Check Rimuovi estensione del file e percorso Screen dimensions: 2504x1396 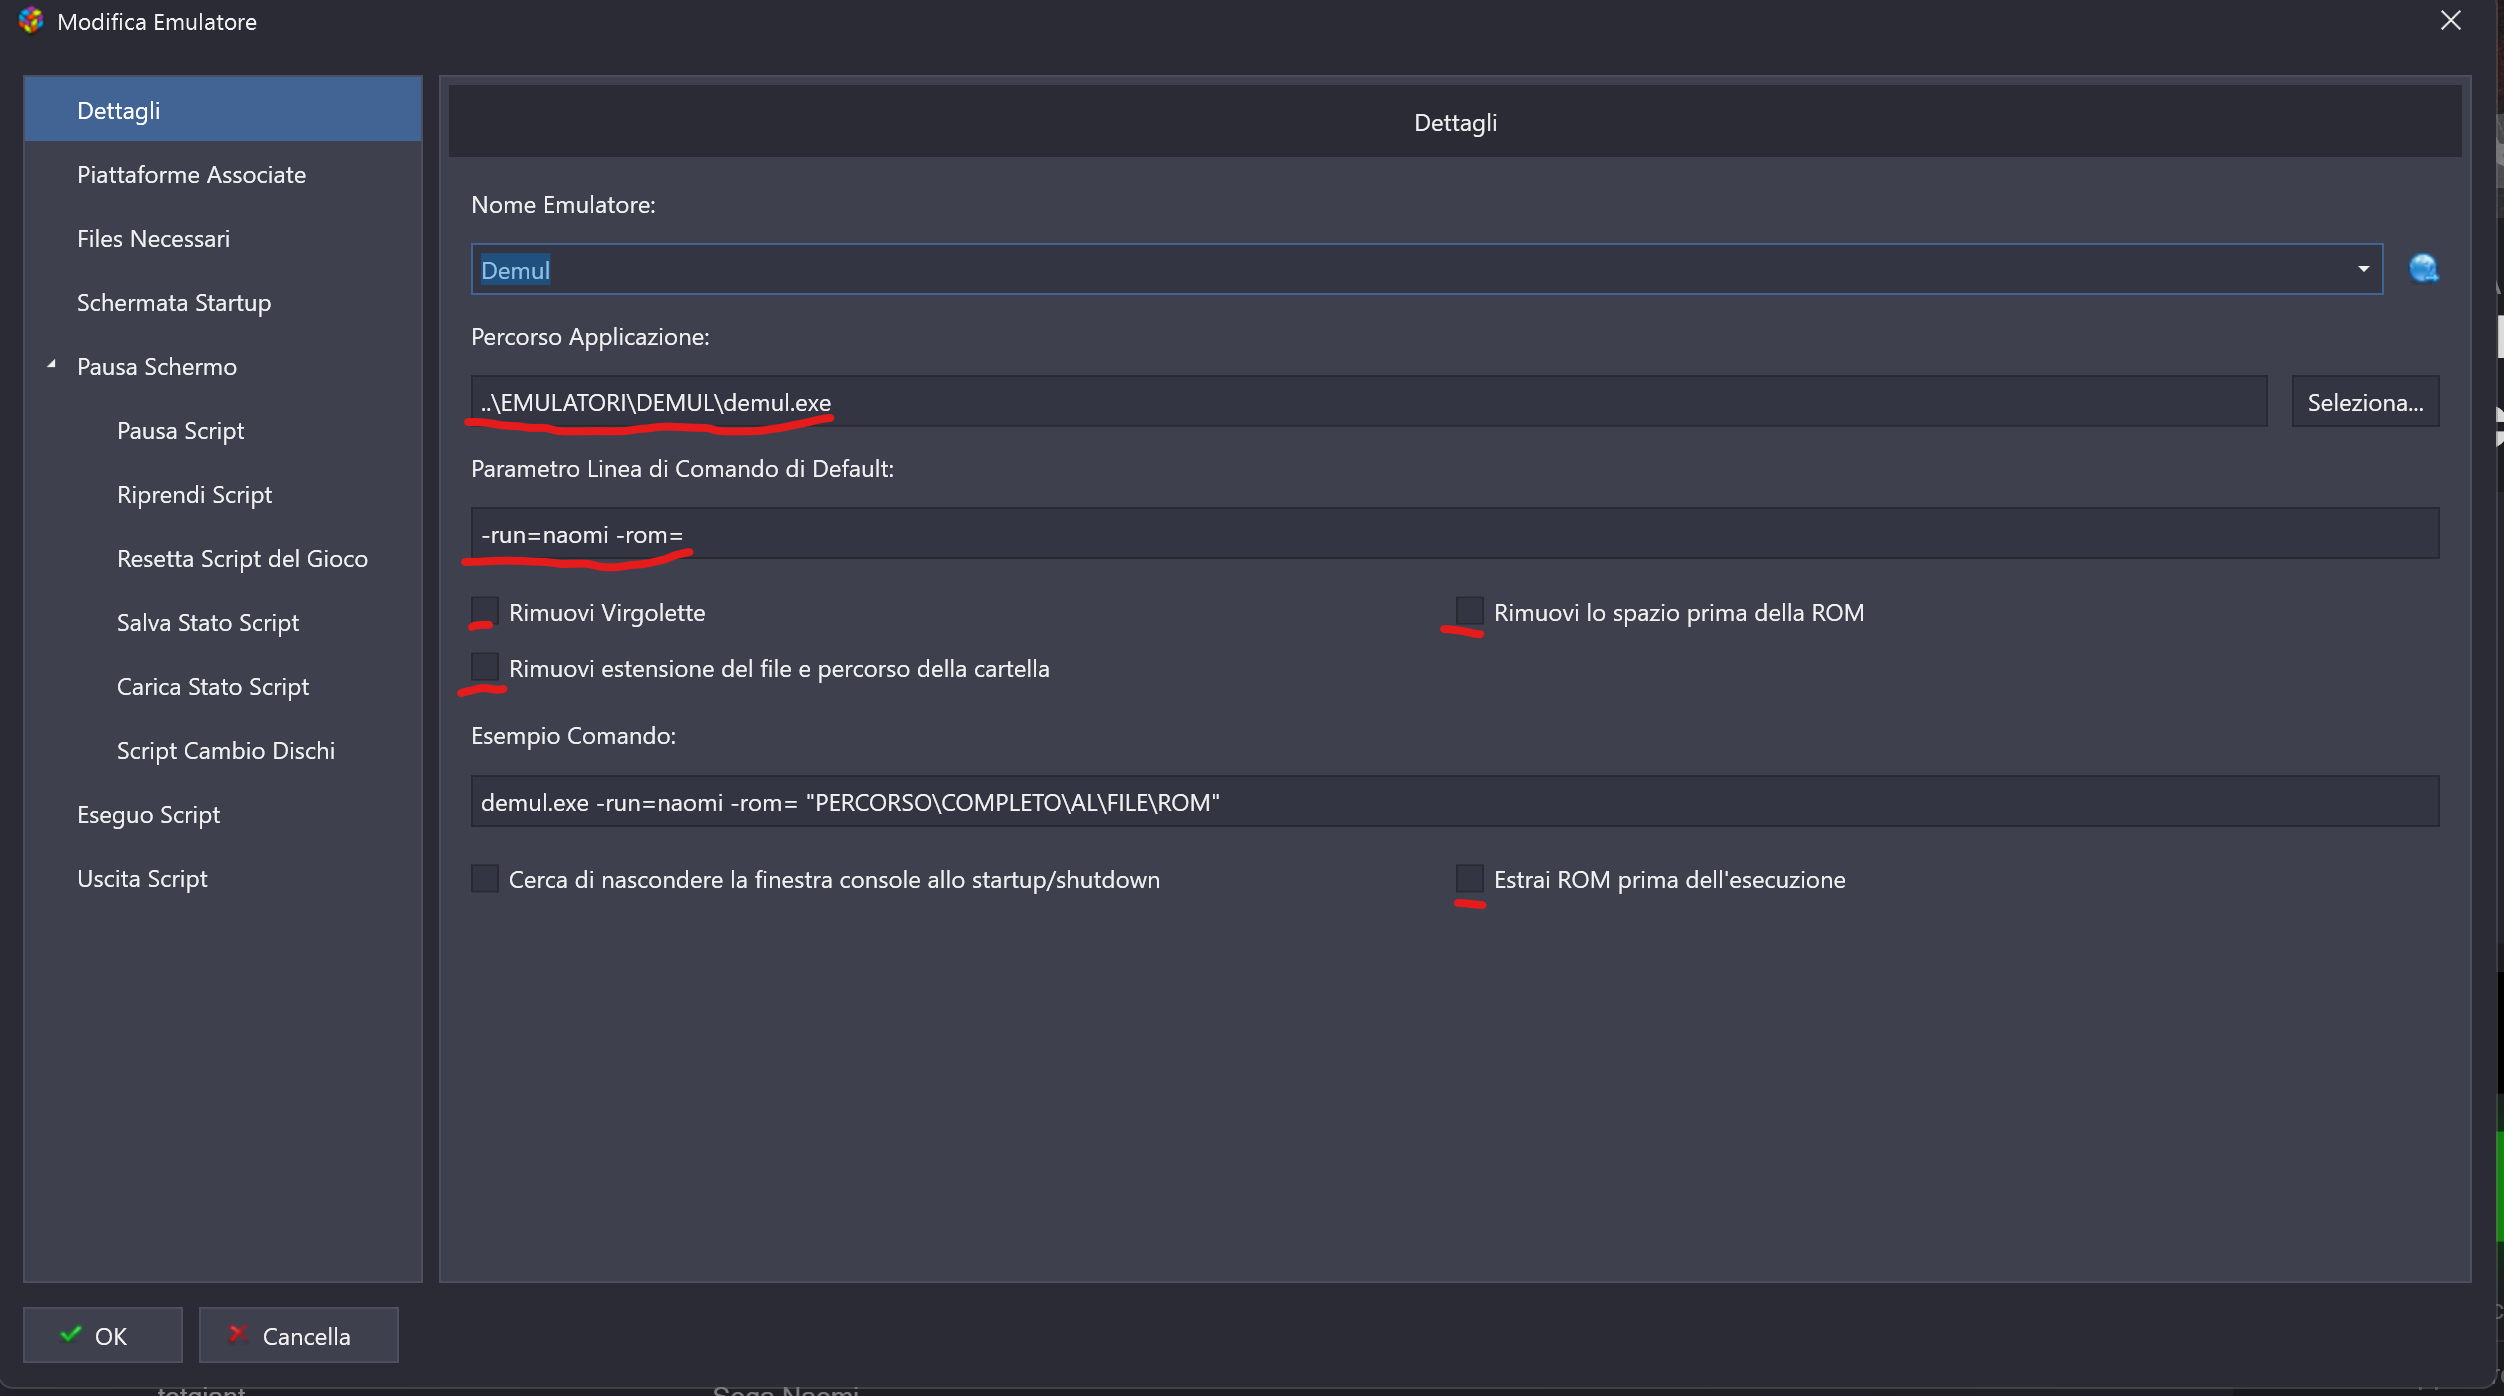[x=485, y=667]
